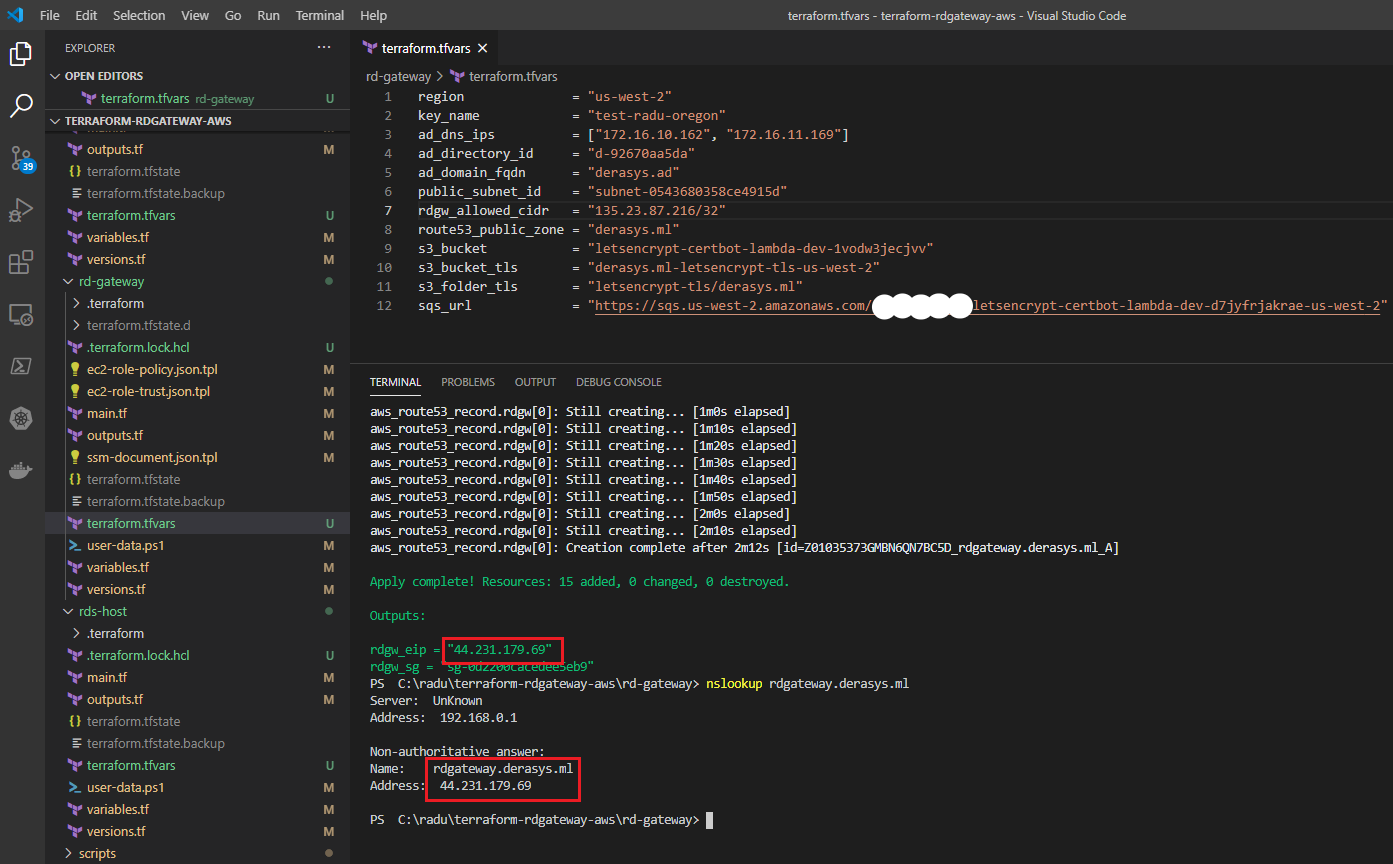This screenshot has width=1393, height=864.
Task: Click the "us-west-2" region value
Action: (x=629, y=97)
